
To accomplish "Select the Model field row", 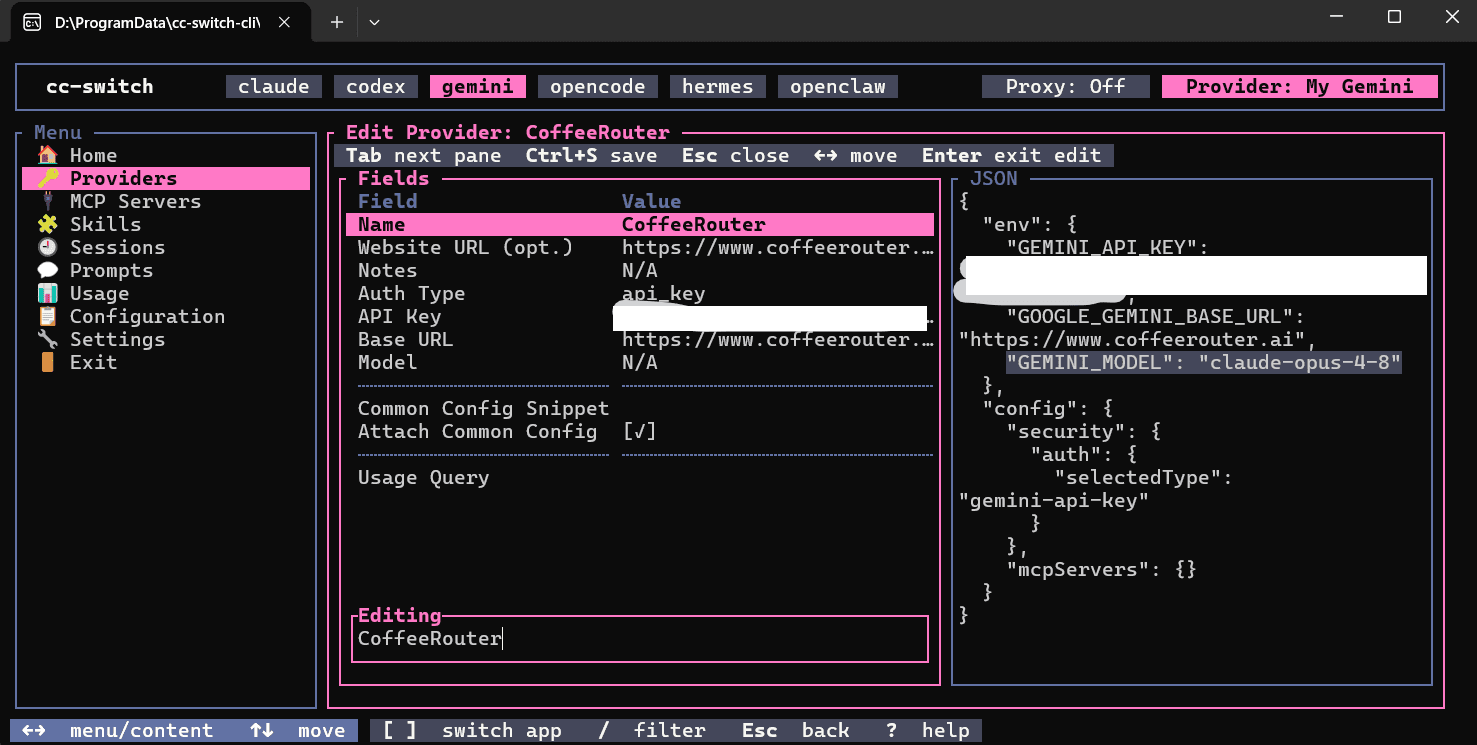I will [x=640, y=362].
